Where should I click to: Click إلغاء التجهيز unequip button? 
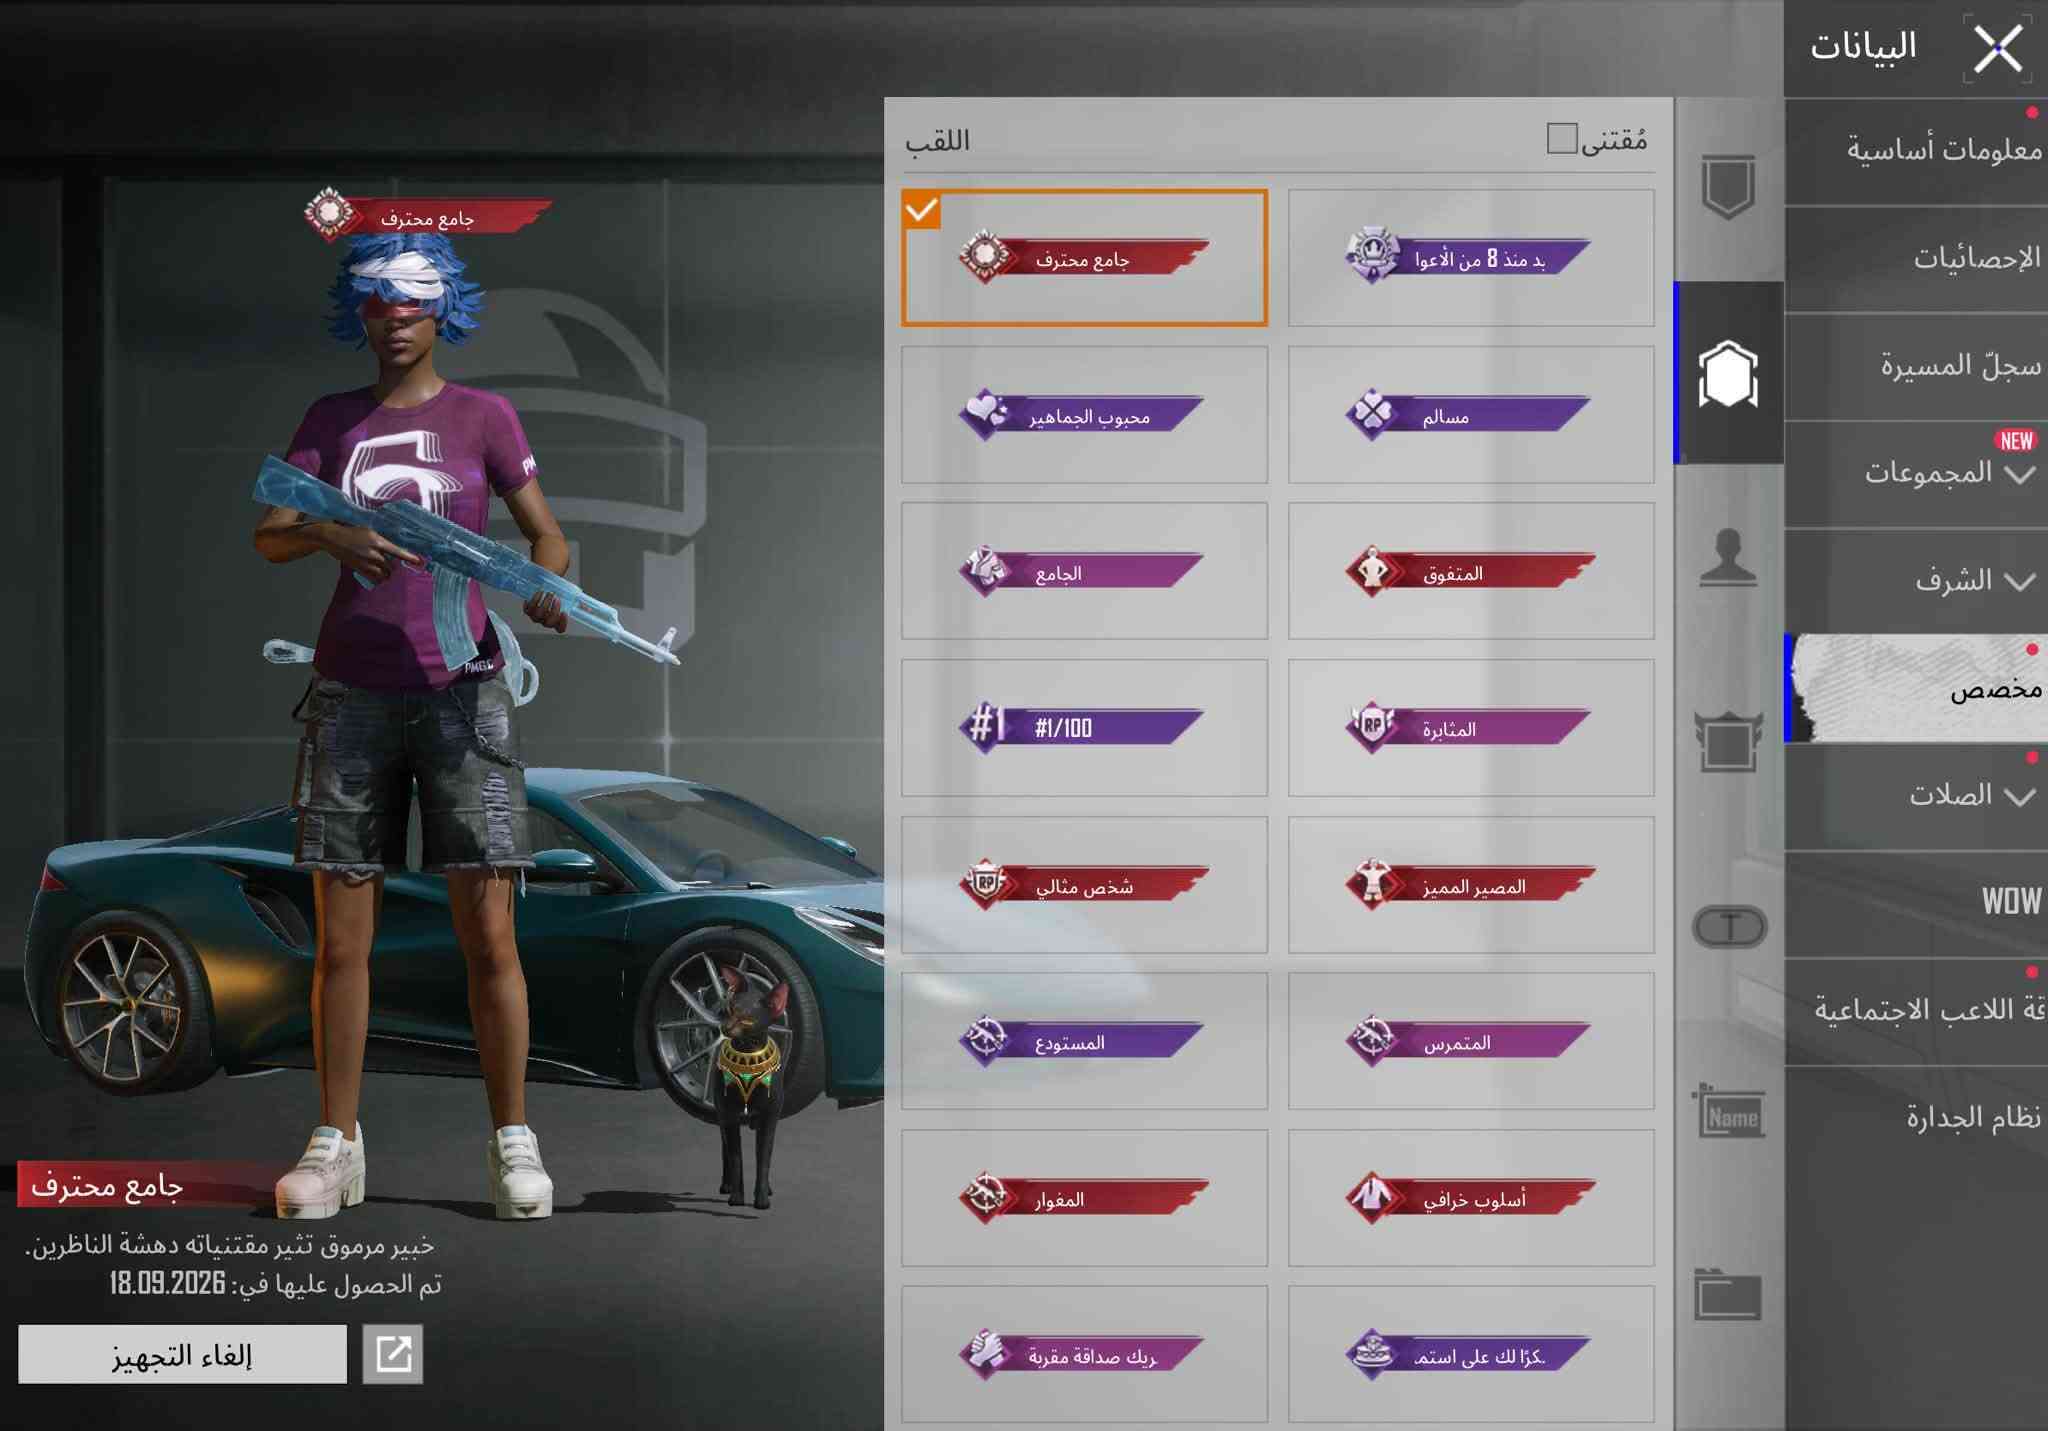[x=182, y=1355]
